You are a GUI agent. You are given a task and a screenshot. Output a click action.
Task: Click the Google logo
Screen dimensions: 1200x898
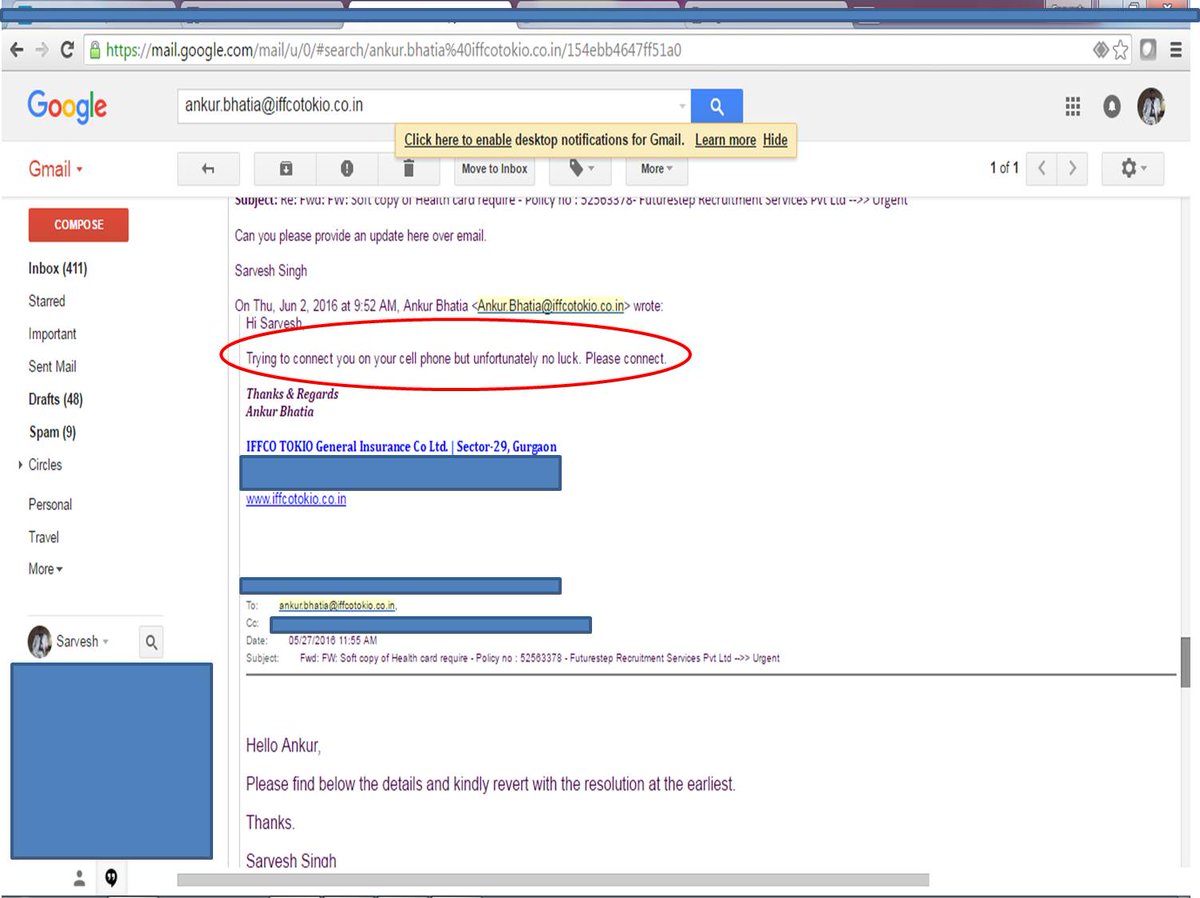click(67, 106)
